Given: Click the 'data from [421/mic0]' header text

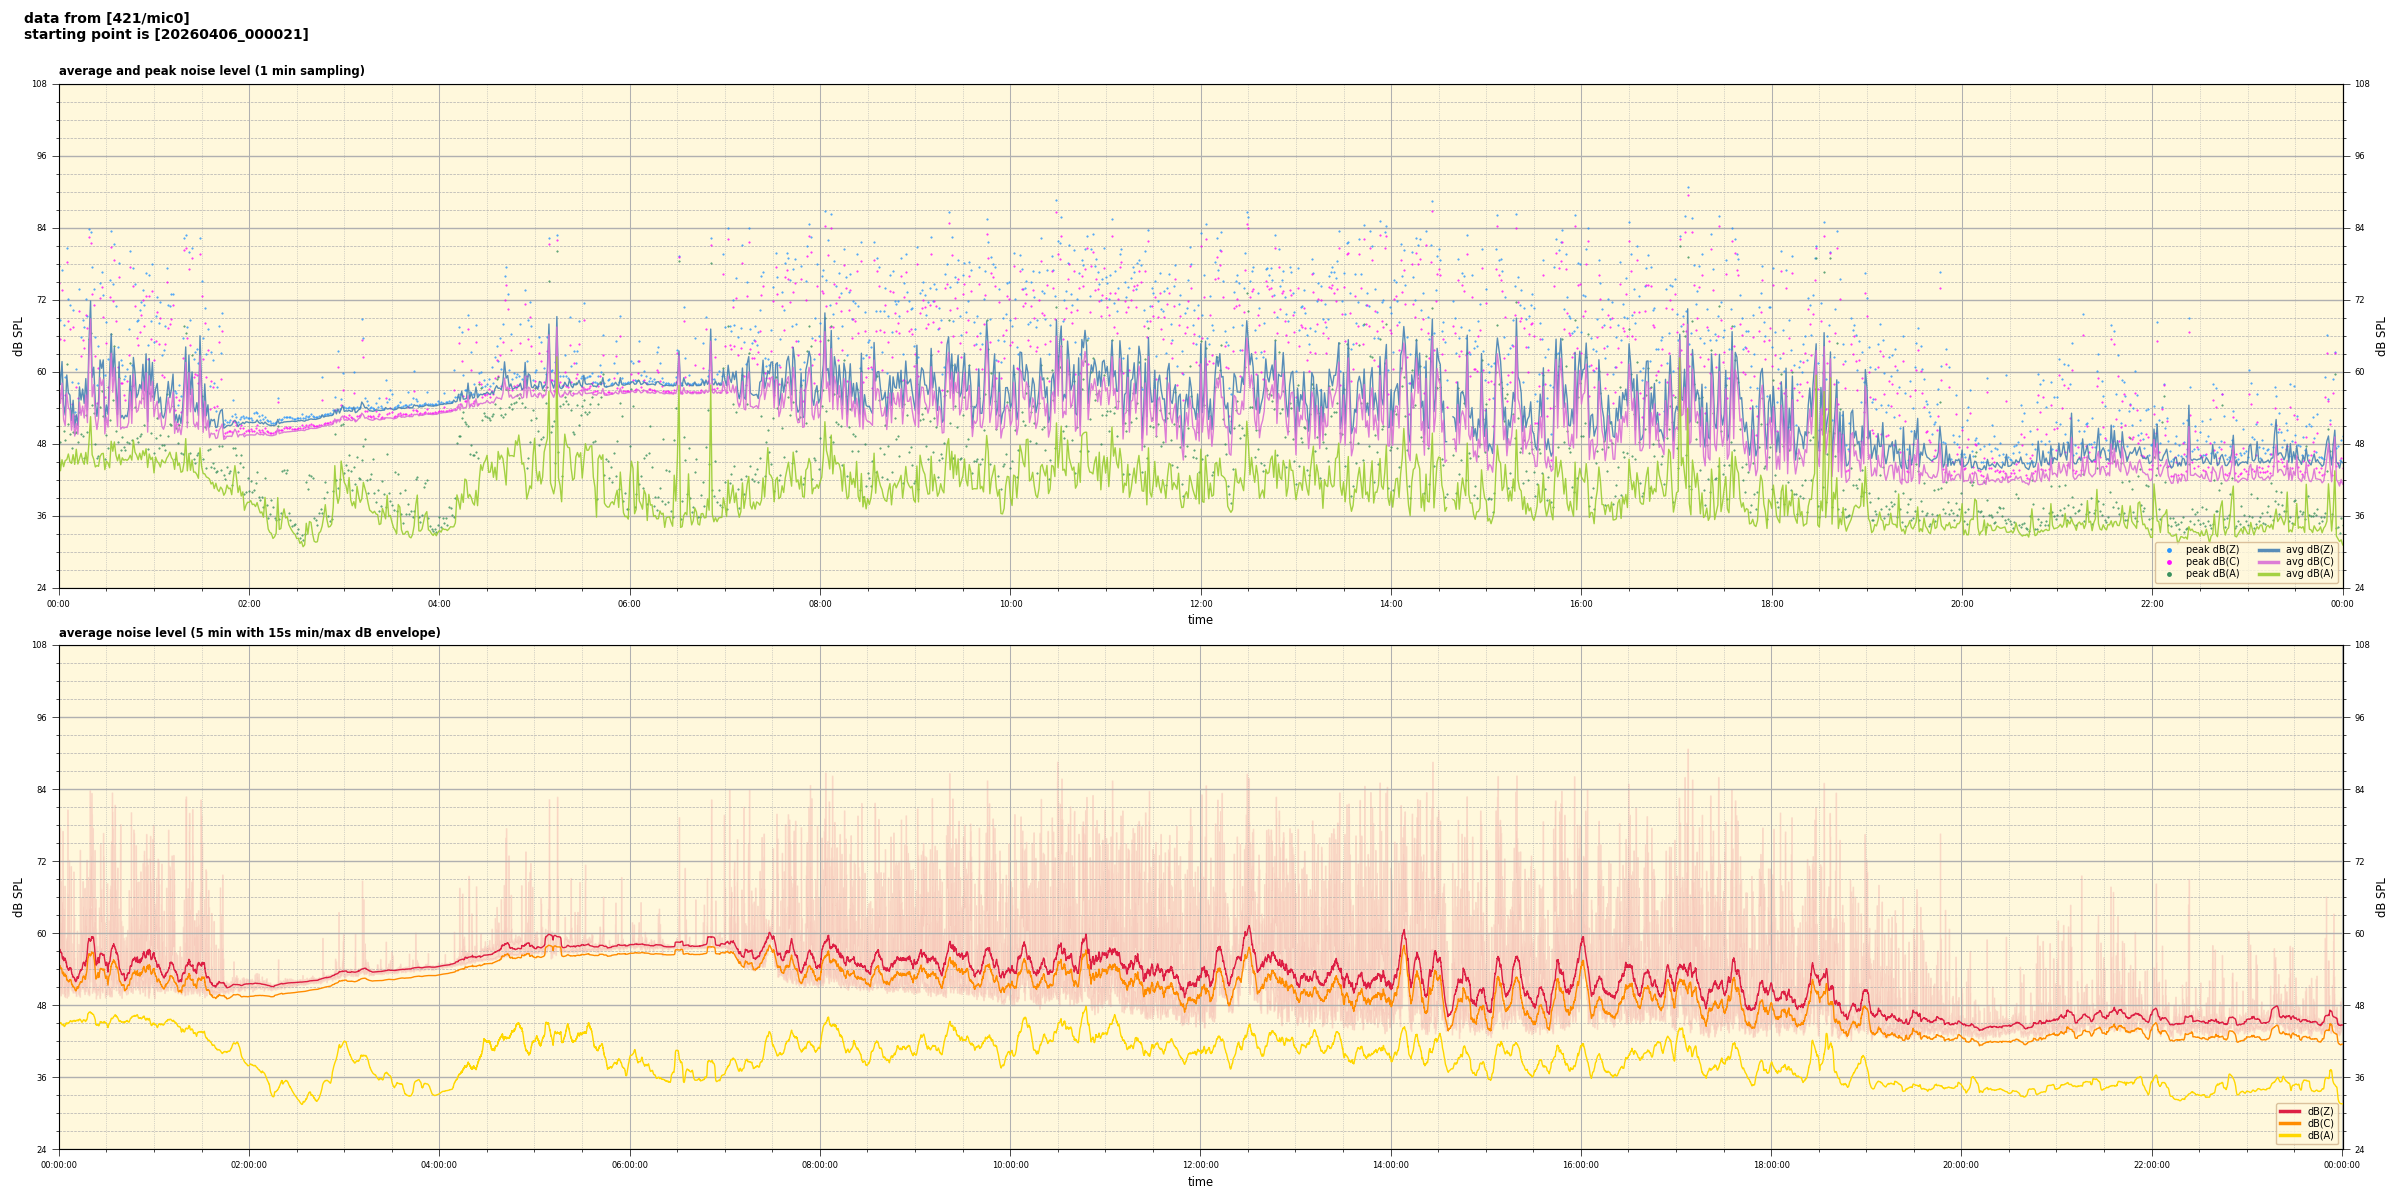Looking at the screenshot, I should click(106, 18).
